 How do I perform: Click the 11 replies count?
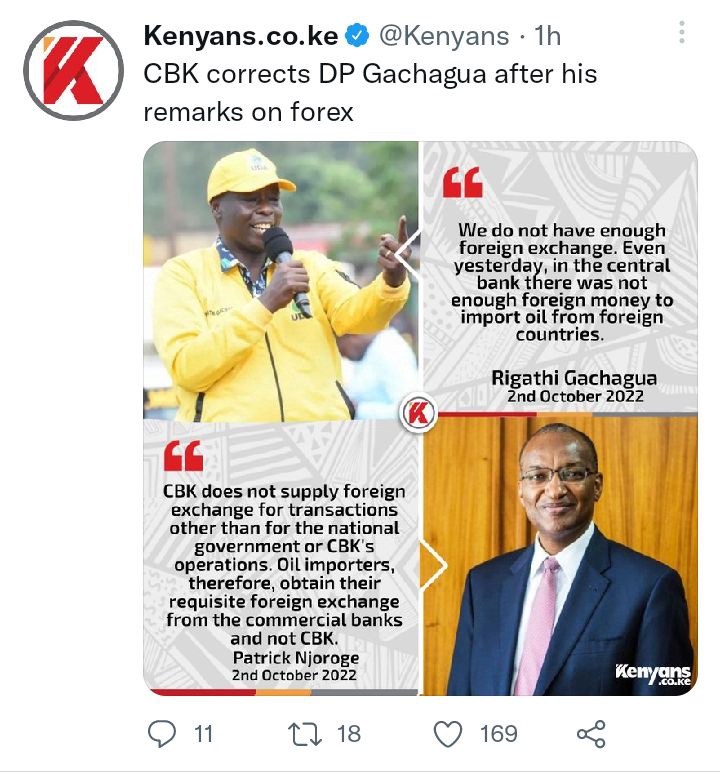pyautogui.click(x=203, y=734)
